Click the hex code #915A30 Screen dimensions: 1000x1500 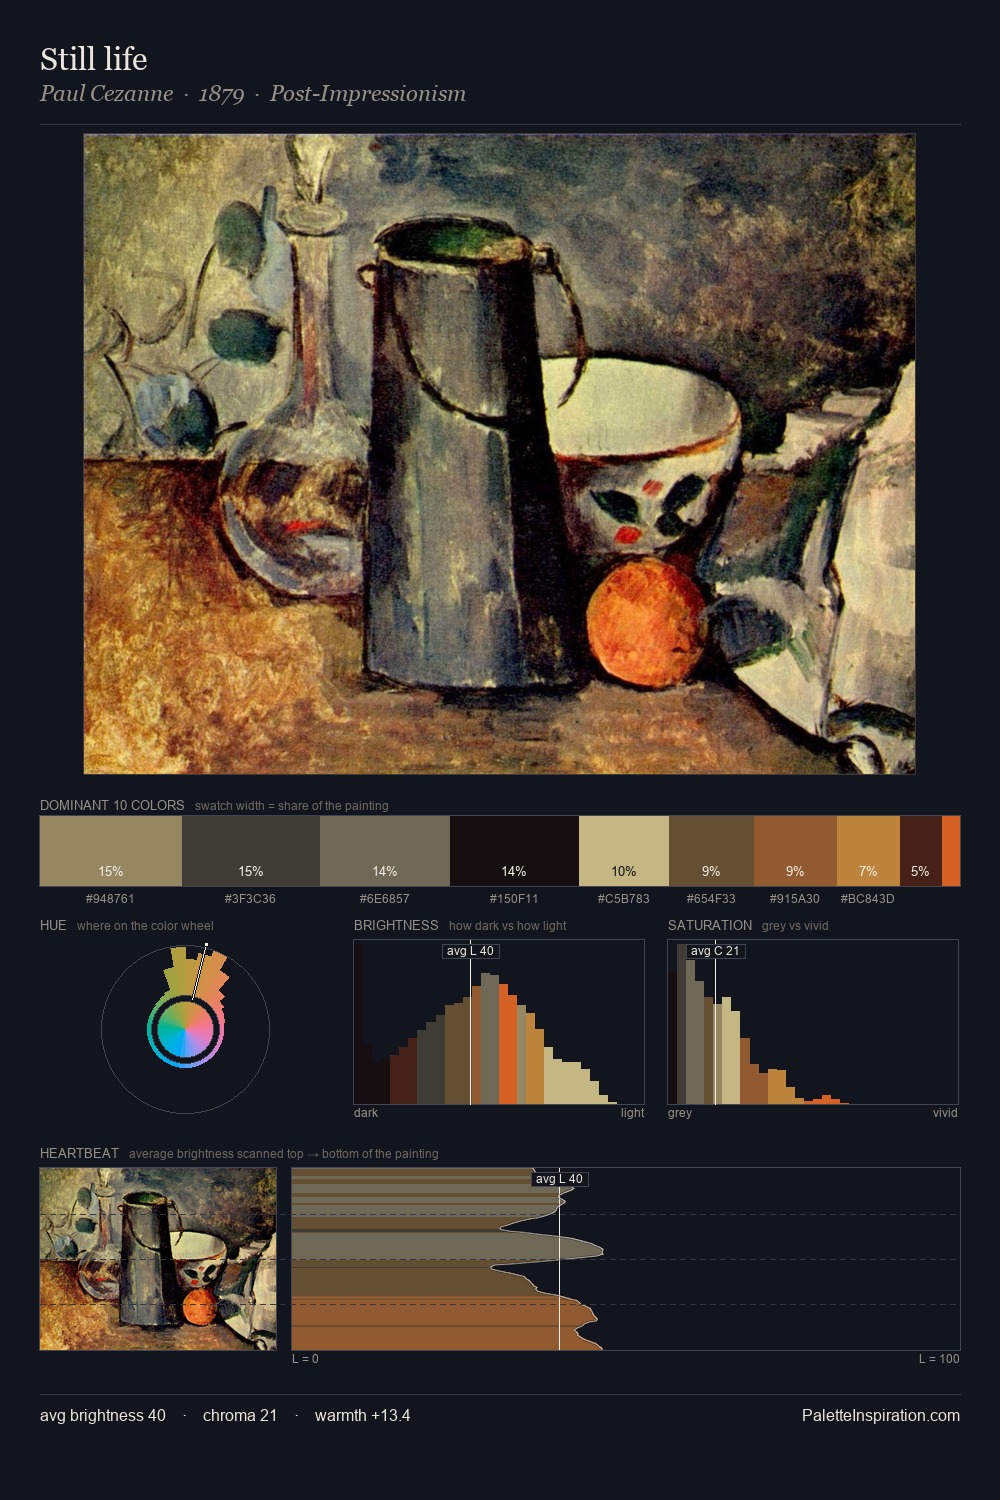(x=795, y=898)
